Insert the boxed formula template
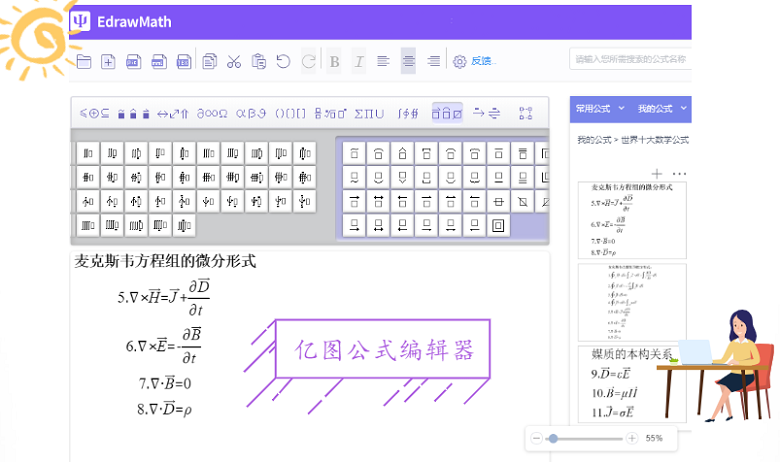Image resolution: width=780 pixels, height=462 pixels. click(x=498, y=226)
